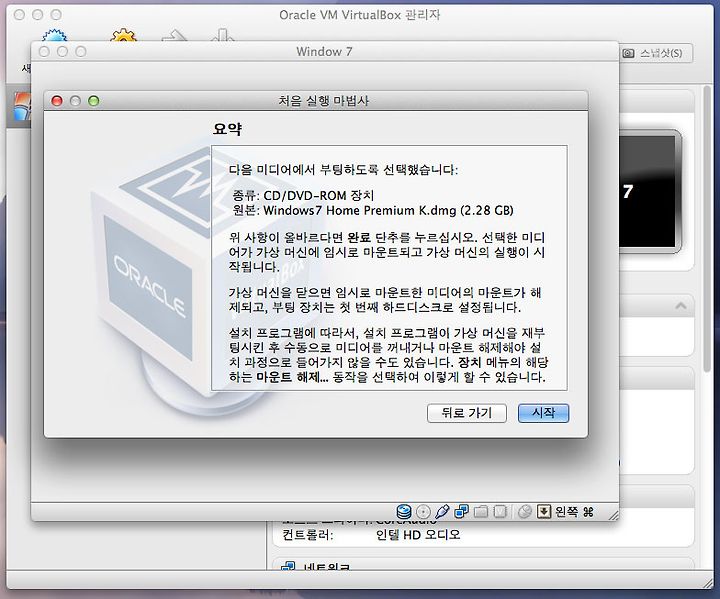The image size is (720, 599).
Task: Click the USB devices status icon
Action: coord(442,511)
